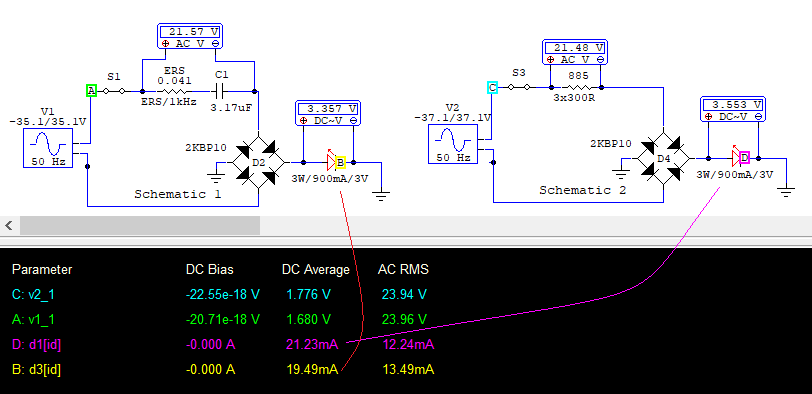Select the V1 sine voltage source
Image resolution: width=812 pixels, height=394 pixels.
(x=48, y=149)
